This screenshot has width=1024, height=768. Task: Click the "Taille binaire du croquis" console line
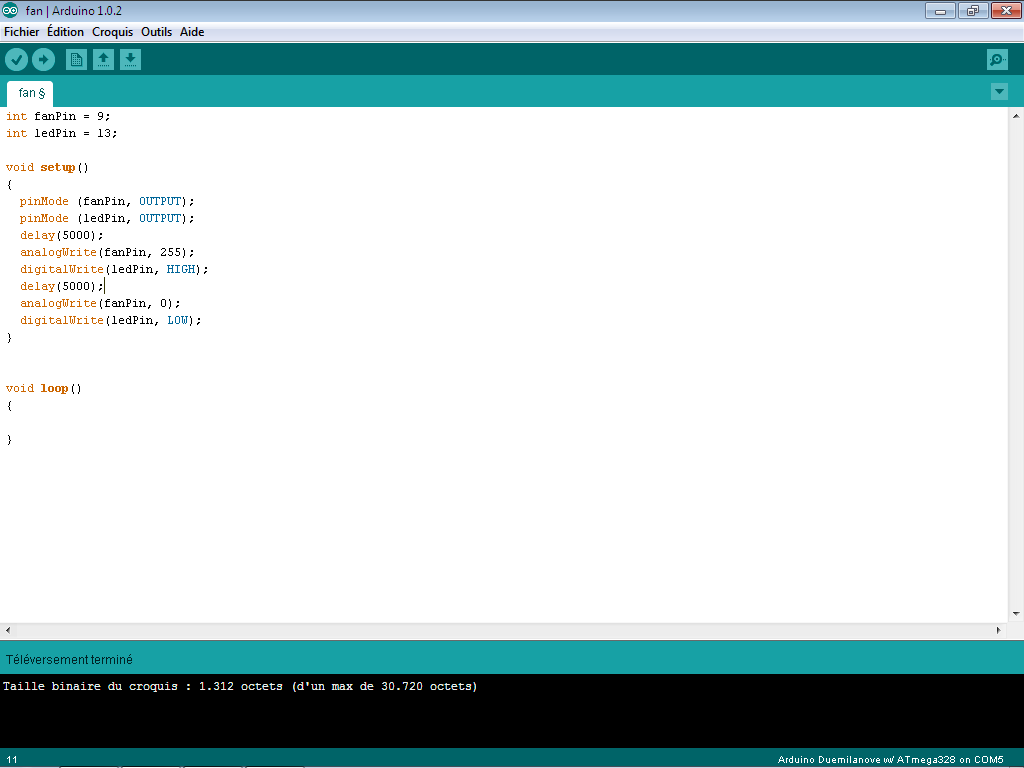240,686
